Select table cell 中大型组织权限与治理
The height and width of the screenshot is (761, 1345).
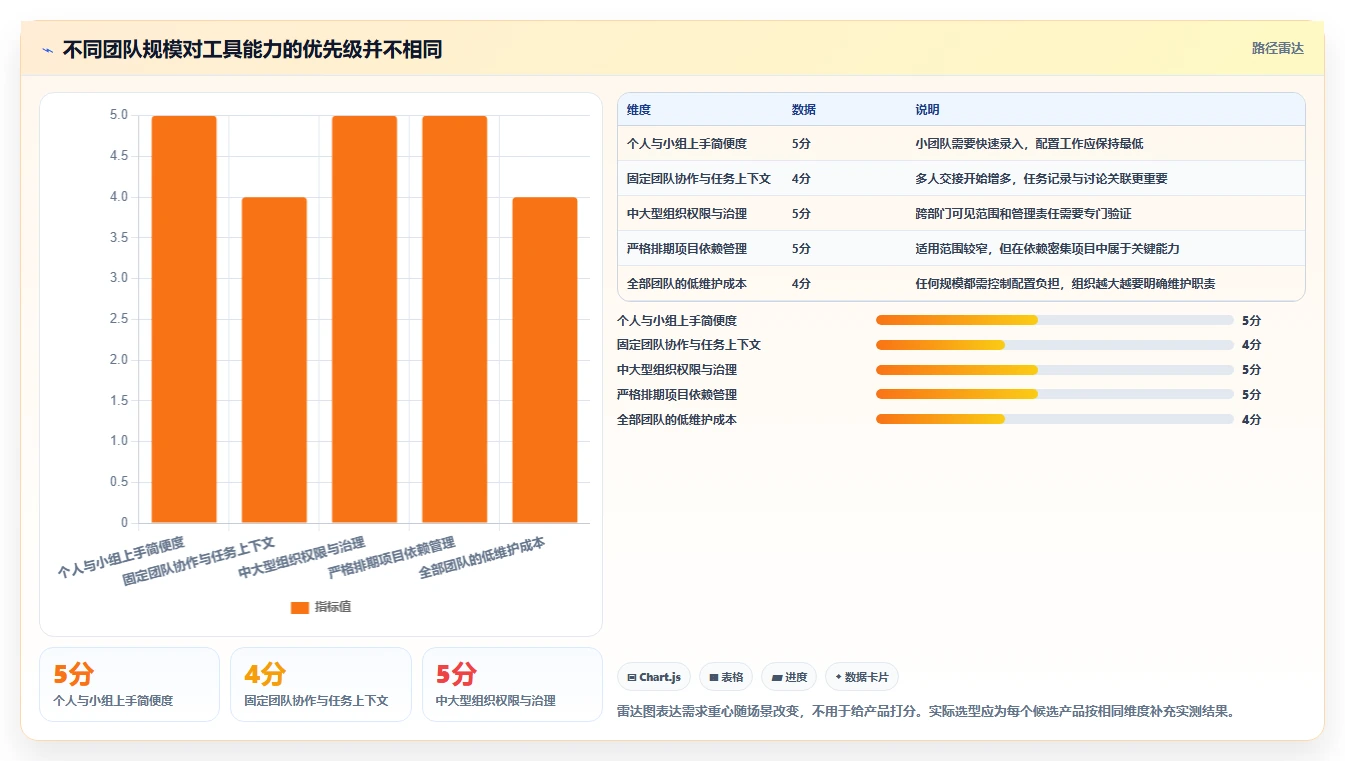click(687, 214)
